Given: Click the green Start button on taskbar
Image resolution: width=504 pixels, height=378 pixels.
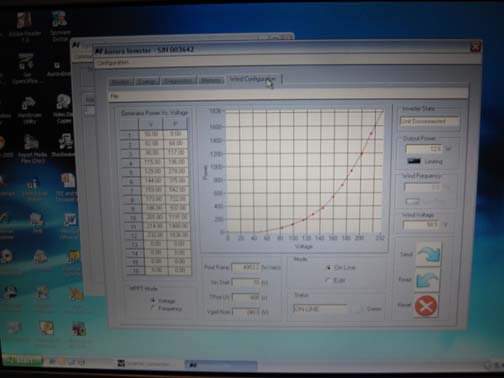Looking at the screenshot, I should coord(23,361).
